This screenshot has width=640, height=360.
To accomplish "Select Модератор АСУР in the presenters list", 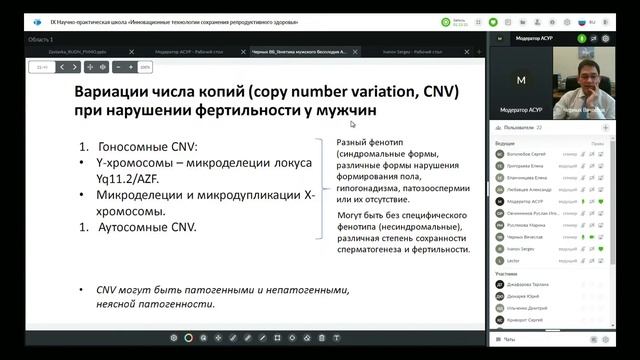I will 525,201.
